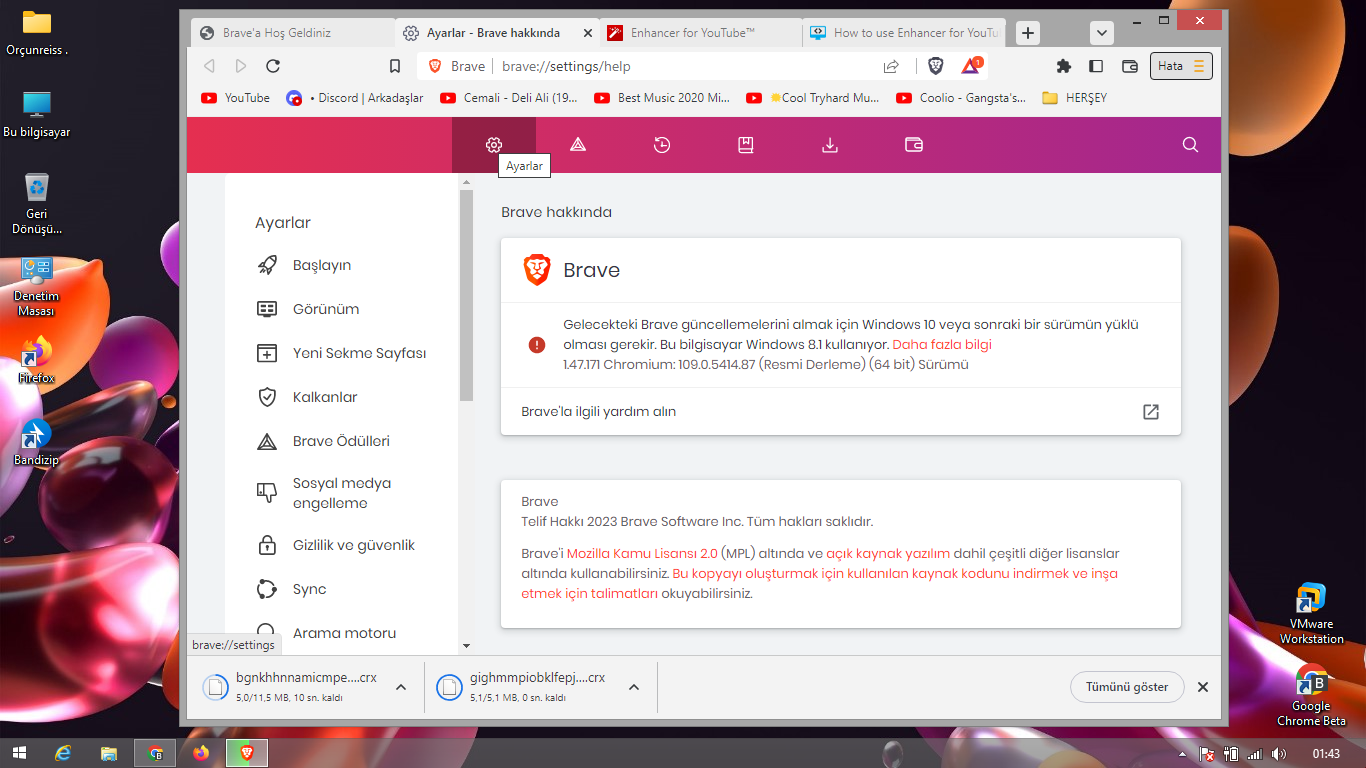Switch to the How to use Enhancer tab
Image resolution: width=1366 pixels, height=768 pixels.
pos(903,33)
